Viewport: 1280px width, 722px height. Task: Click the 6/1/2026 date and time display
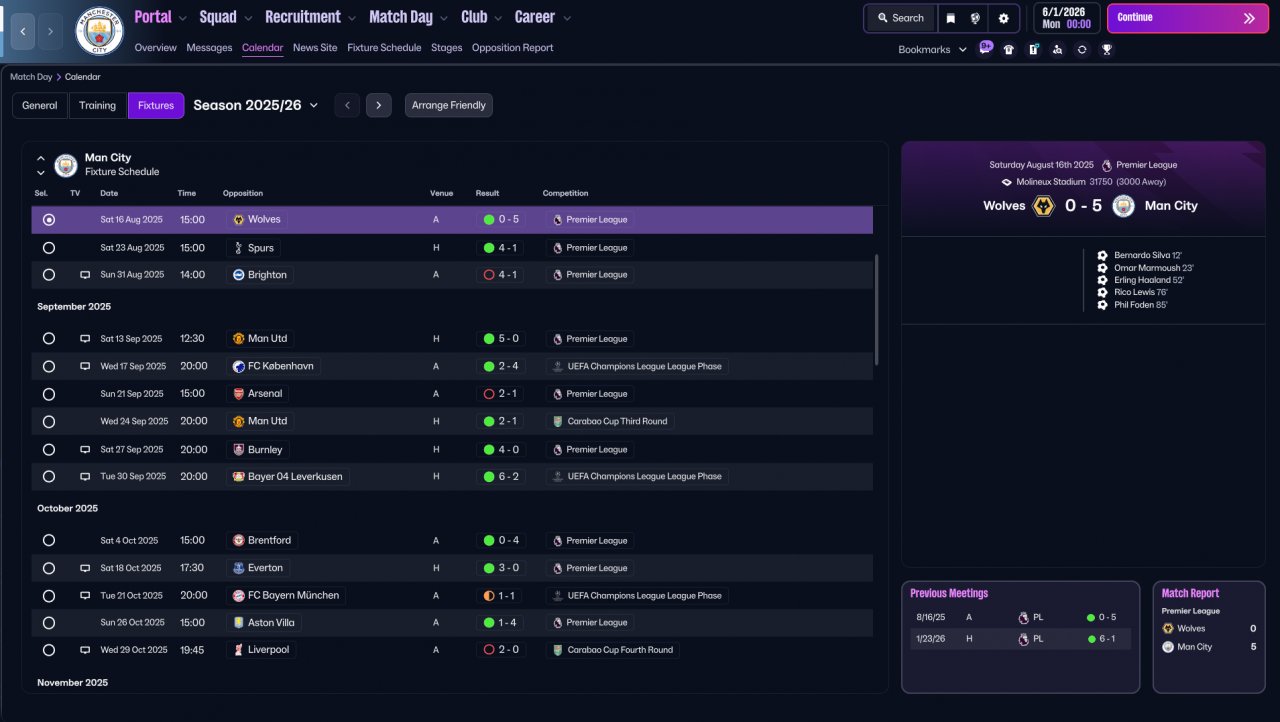[1065, 18]
